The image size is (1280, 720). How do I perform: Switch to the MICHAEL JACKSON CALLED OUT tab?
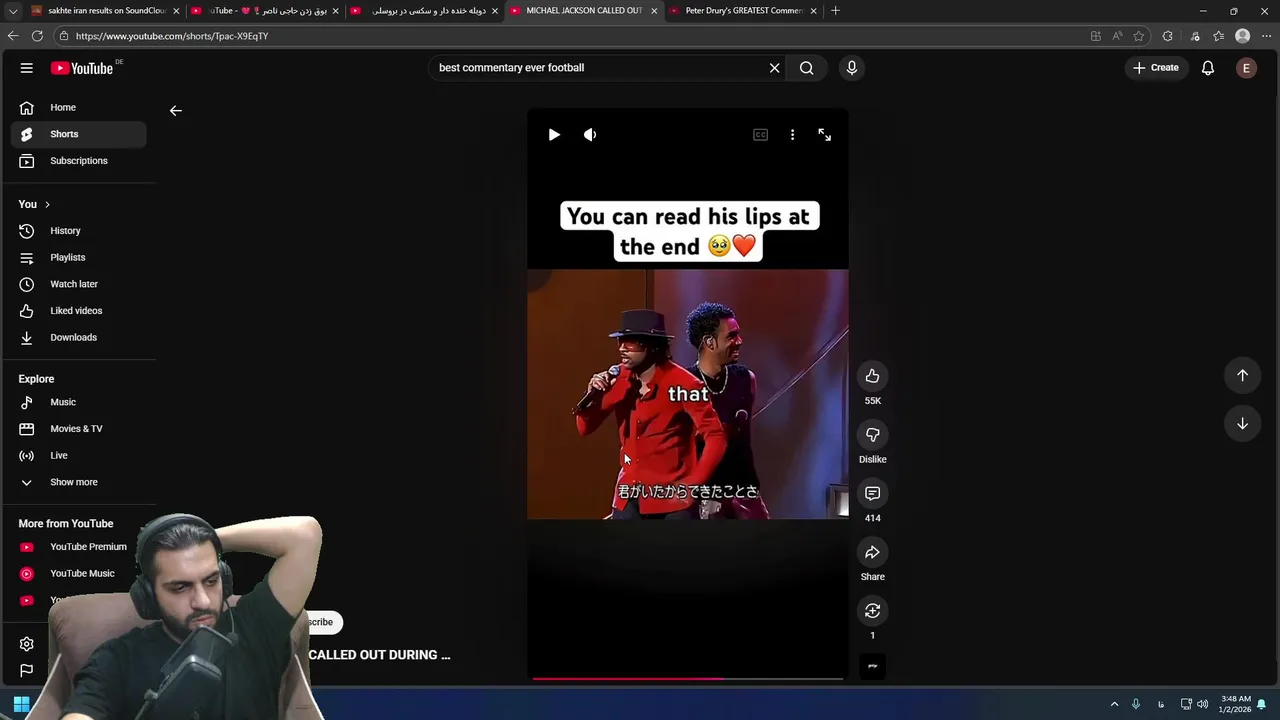click(x=582, y=11)
